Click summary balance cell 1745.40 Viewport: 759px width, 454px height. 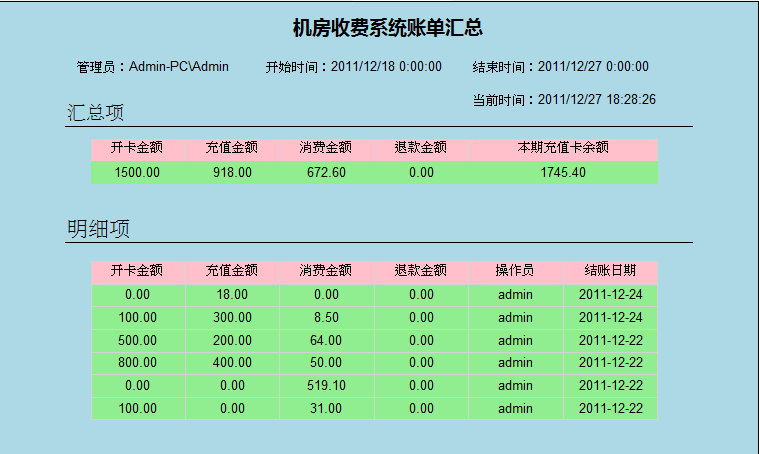(563, 172)
